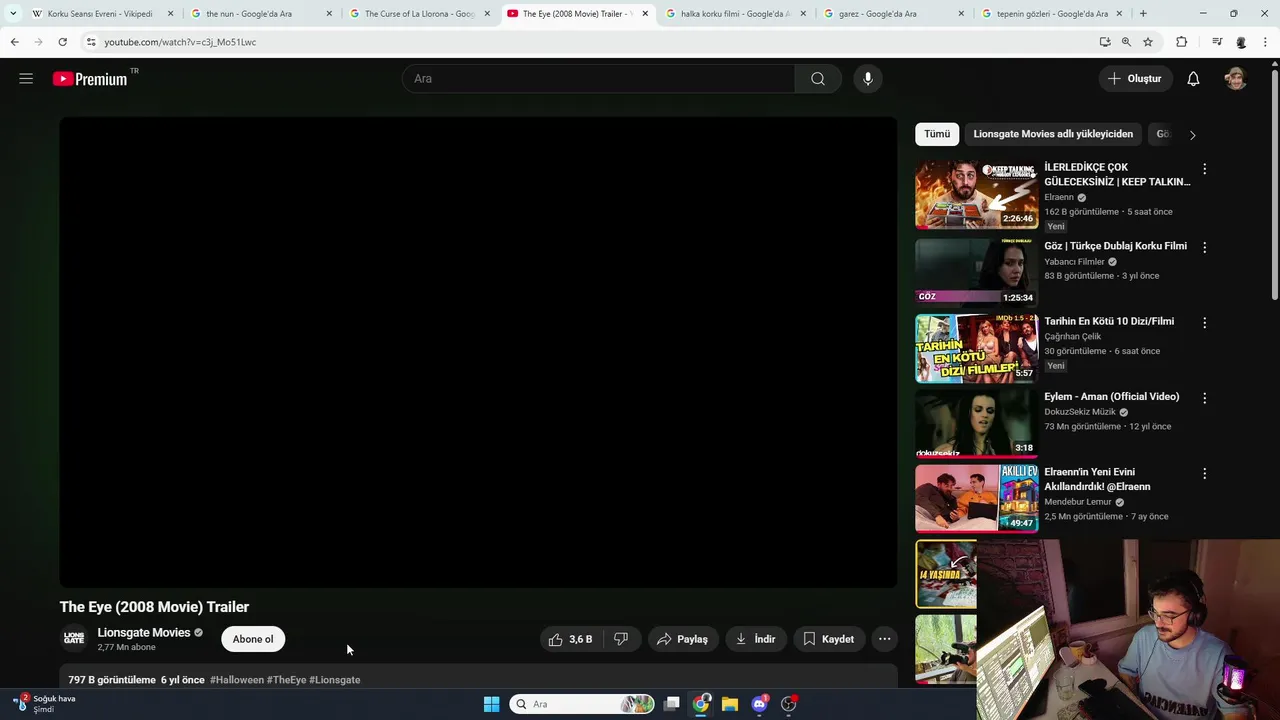Click Kaydet save button
This screenshot has width=1280, height=720.
pos(829,639)
